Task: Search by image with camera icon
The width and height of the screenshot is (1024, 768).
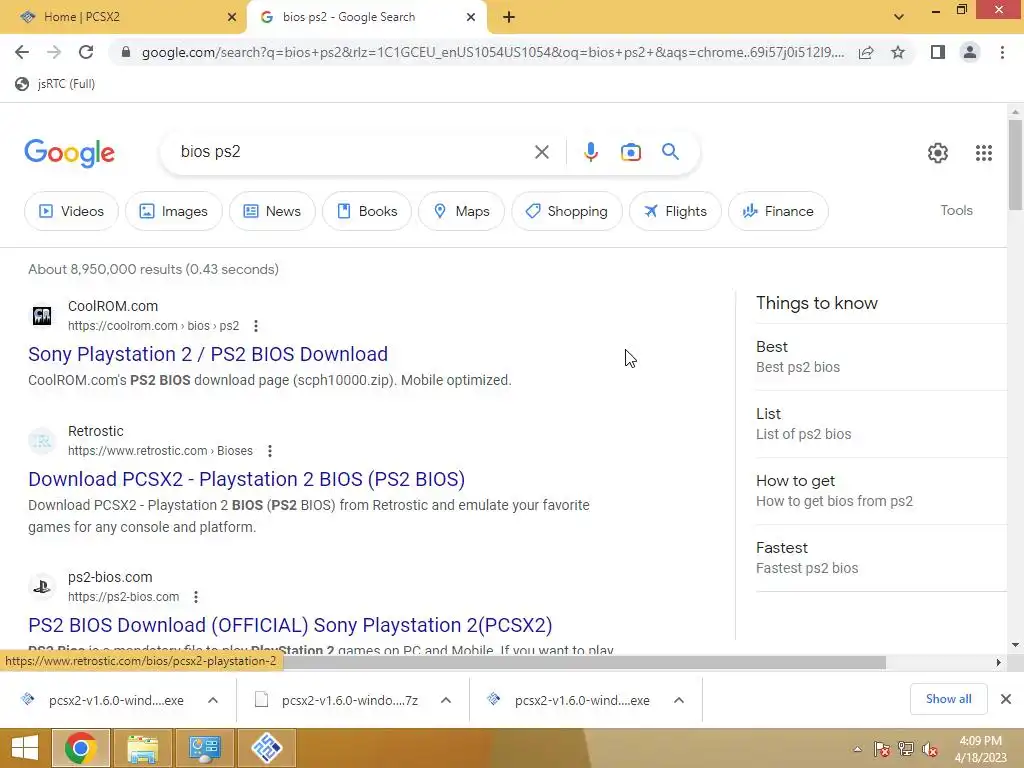Action: pos(630,152)
